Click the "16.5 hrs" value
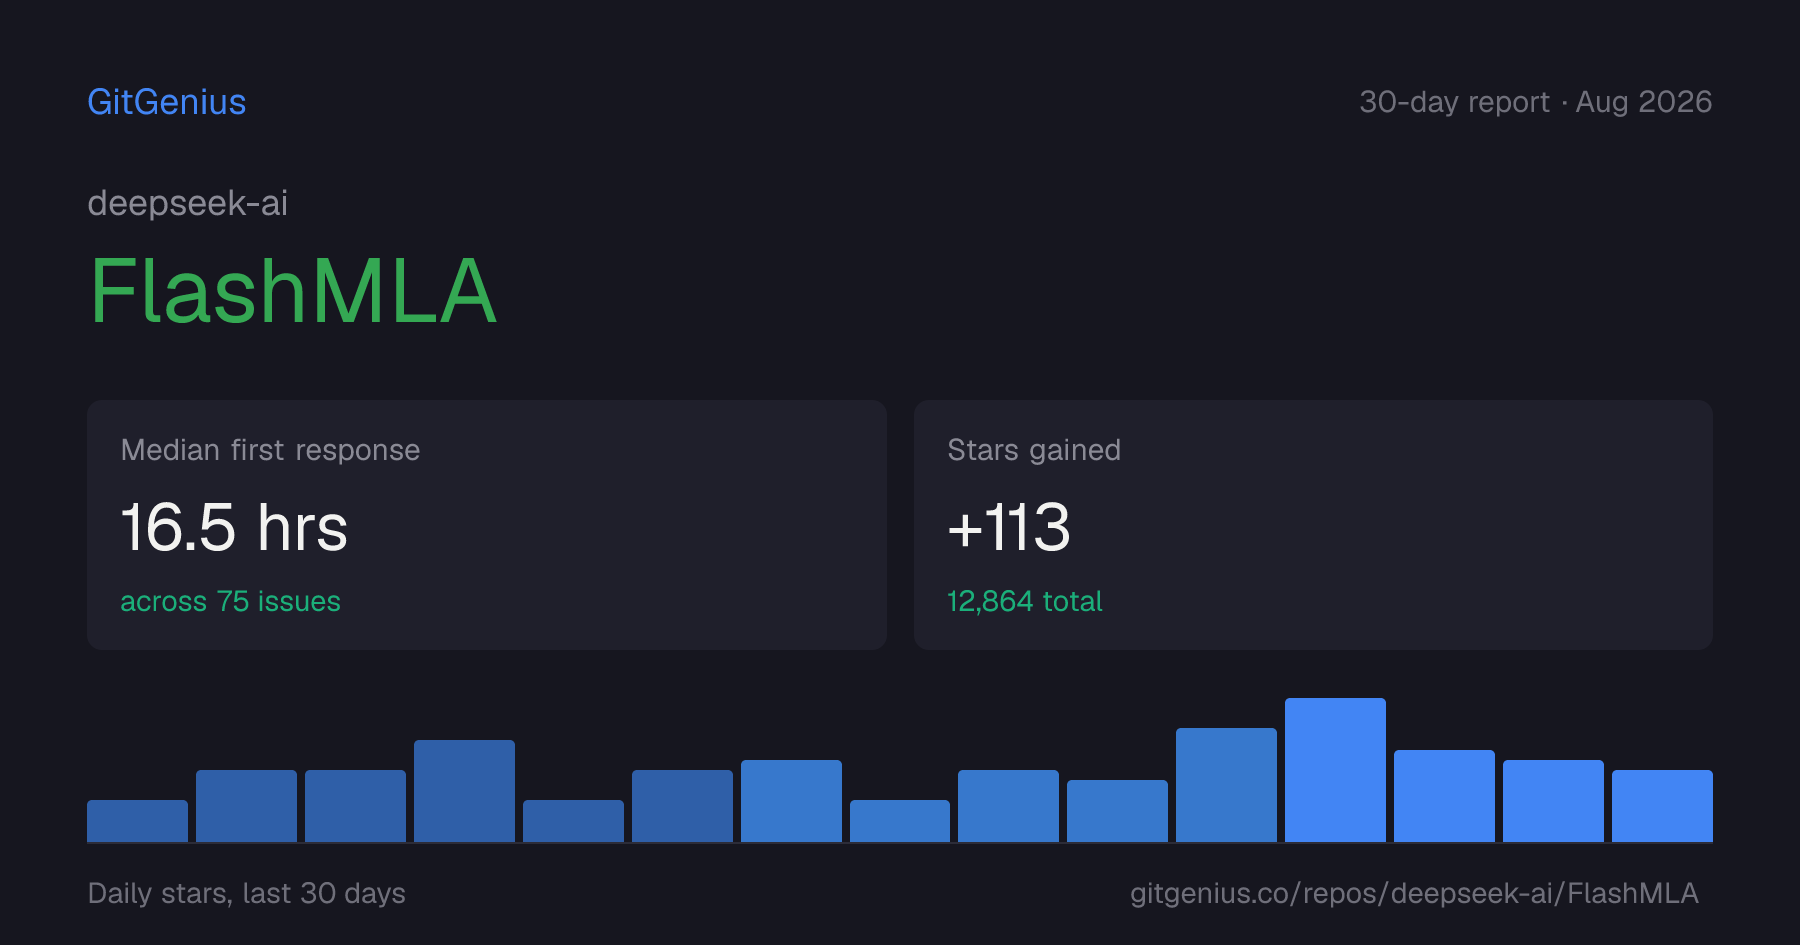 [235, 527]
